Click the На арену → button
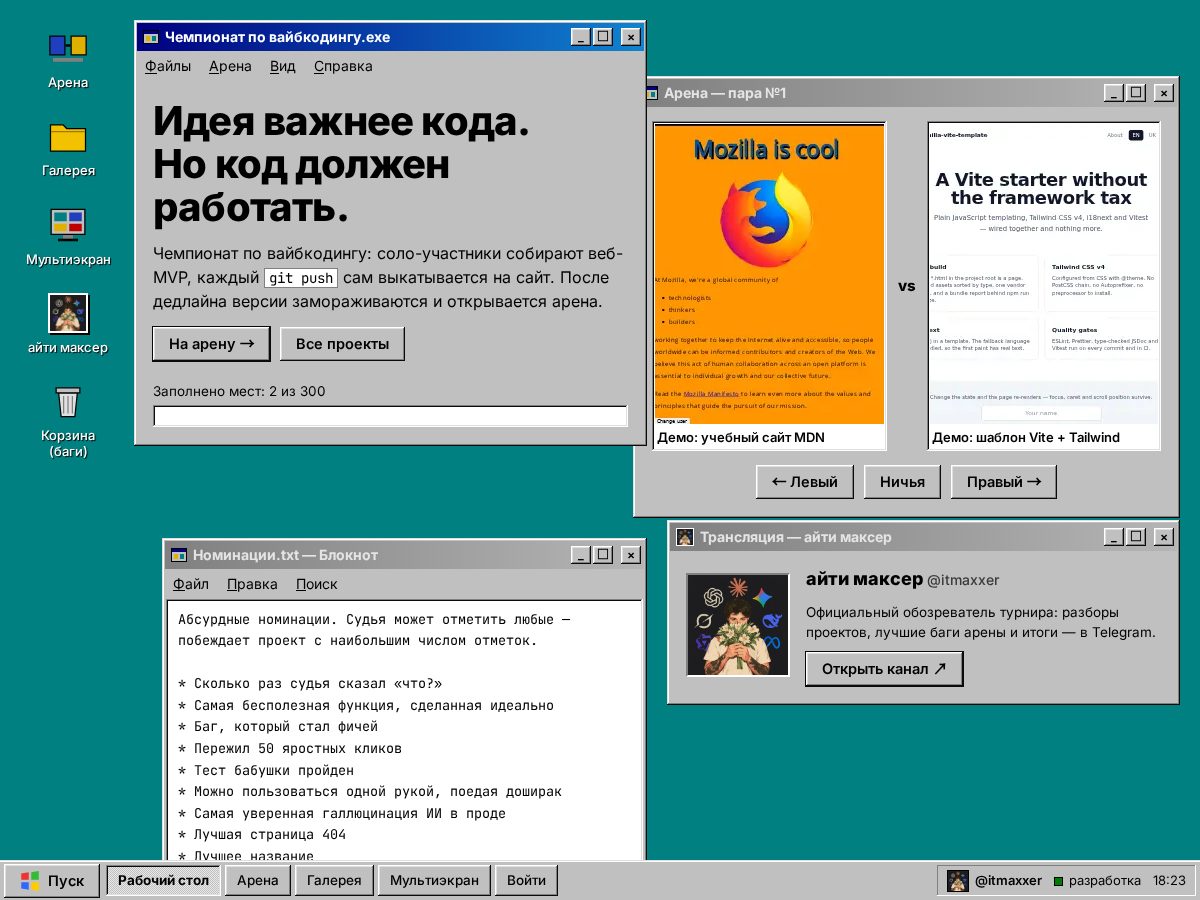Screen dimensions: 1200x900 click(x=212, y=344)
